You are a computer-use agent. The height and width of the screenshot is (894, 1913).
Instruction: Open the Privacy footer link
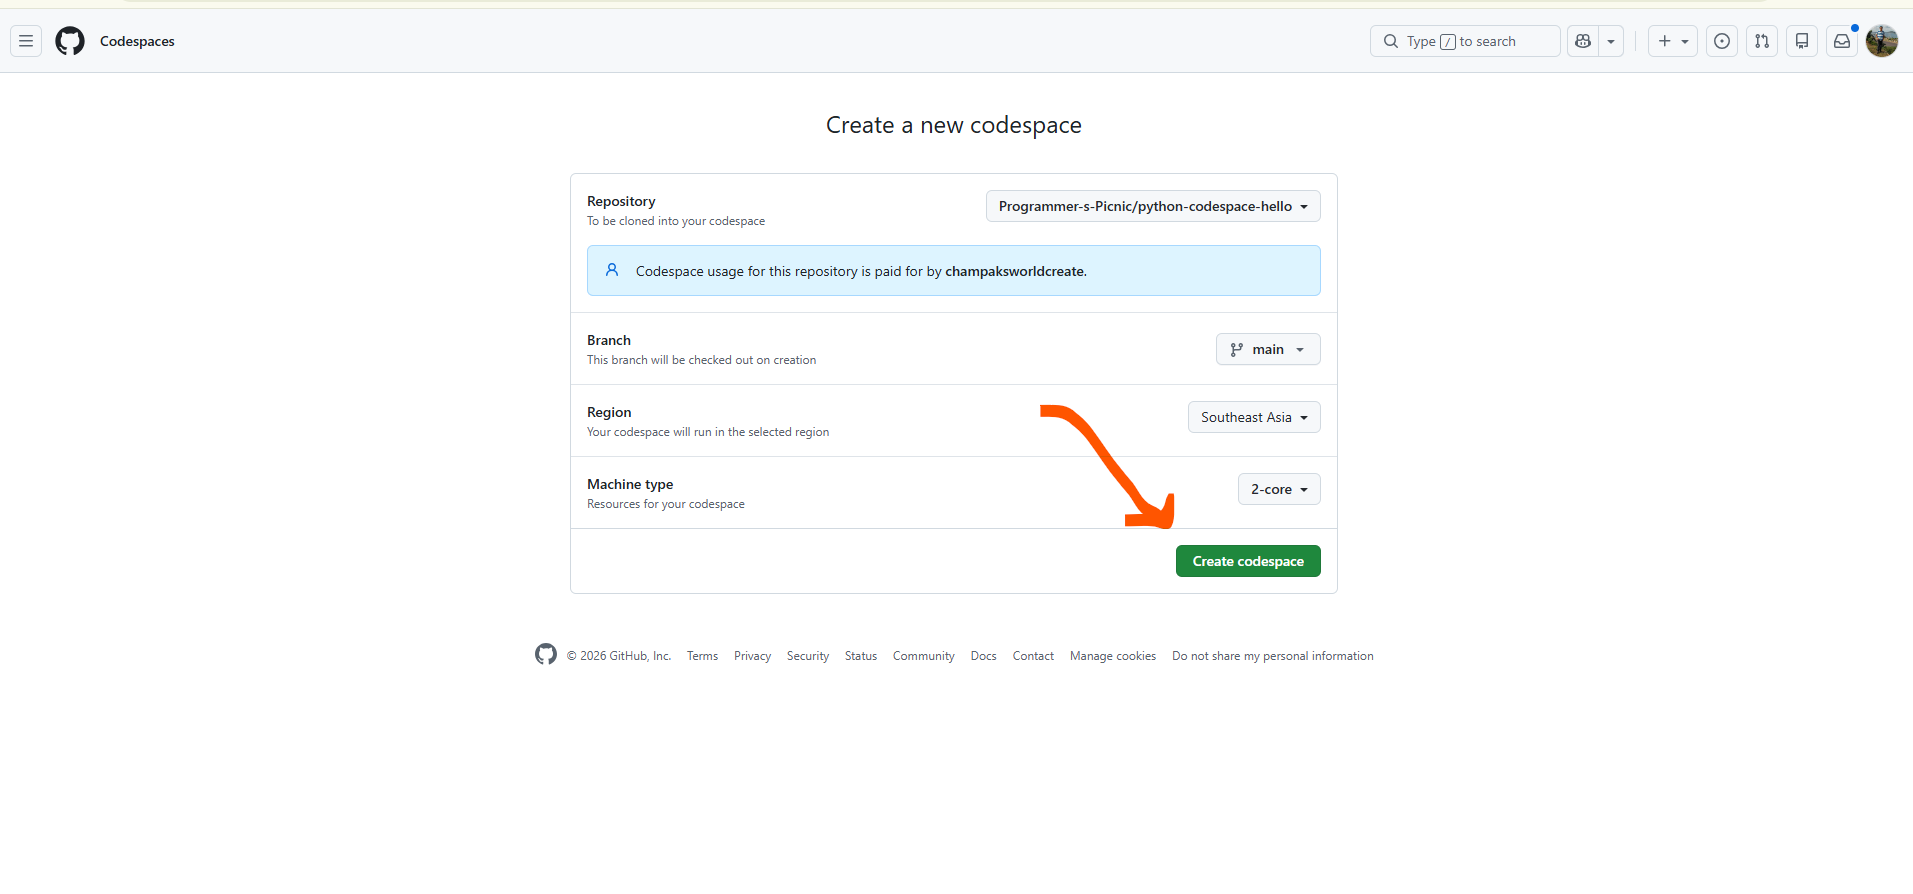pyautogui.click(x=752, y=656)
